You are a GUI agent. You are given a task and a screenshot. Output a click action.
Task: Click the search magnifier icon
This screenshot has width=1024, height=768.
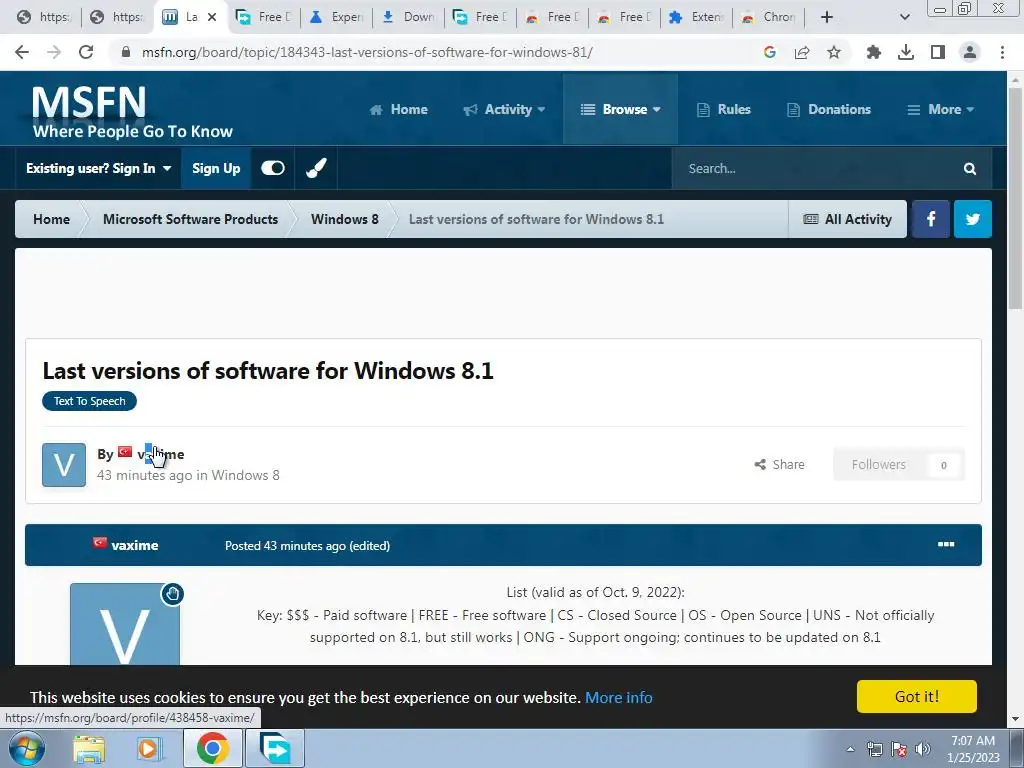point(970,168)
